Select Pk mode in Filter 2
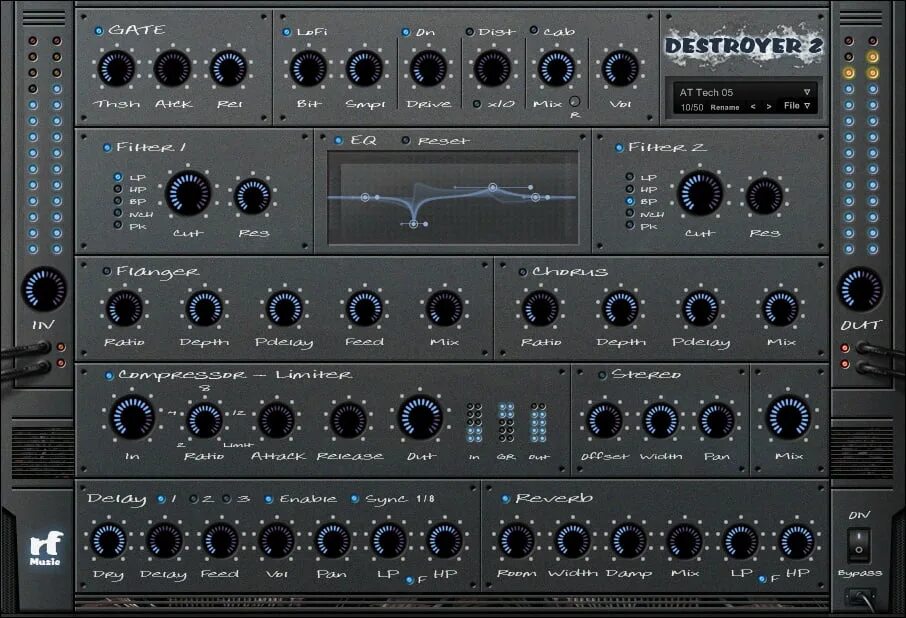This screenshot has height=618, width=906. point(630,225)
